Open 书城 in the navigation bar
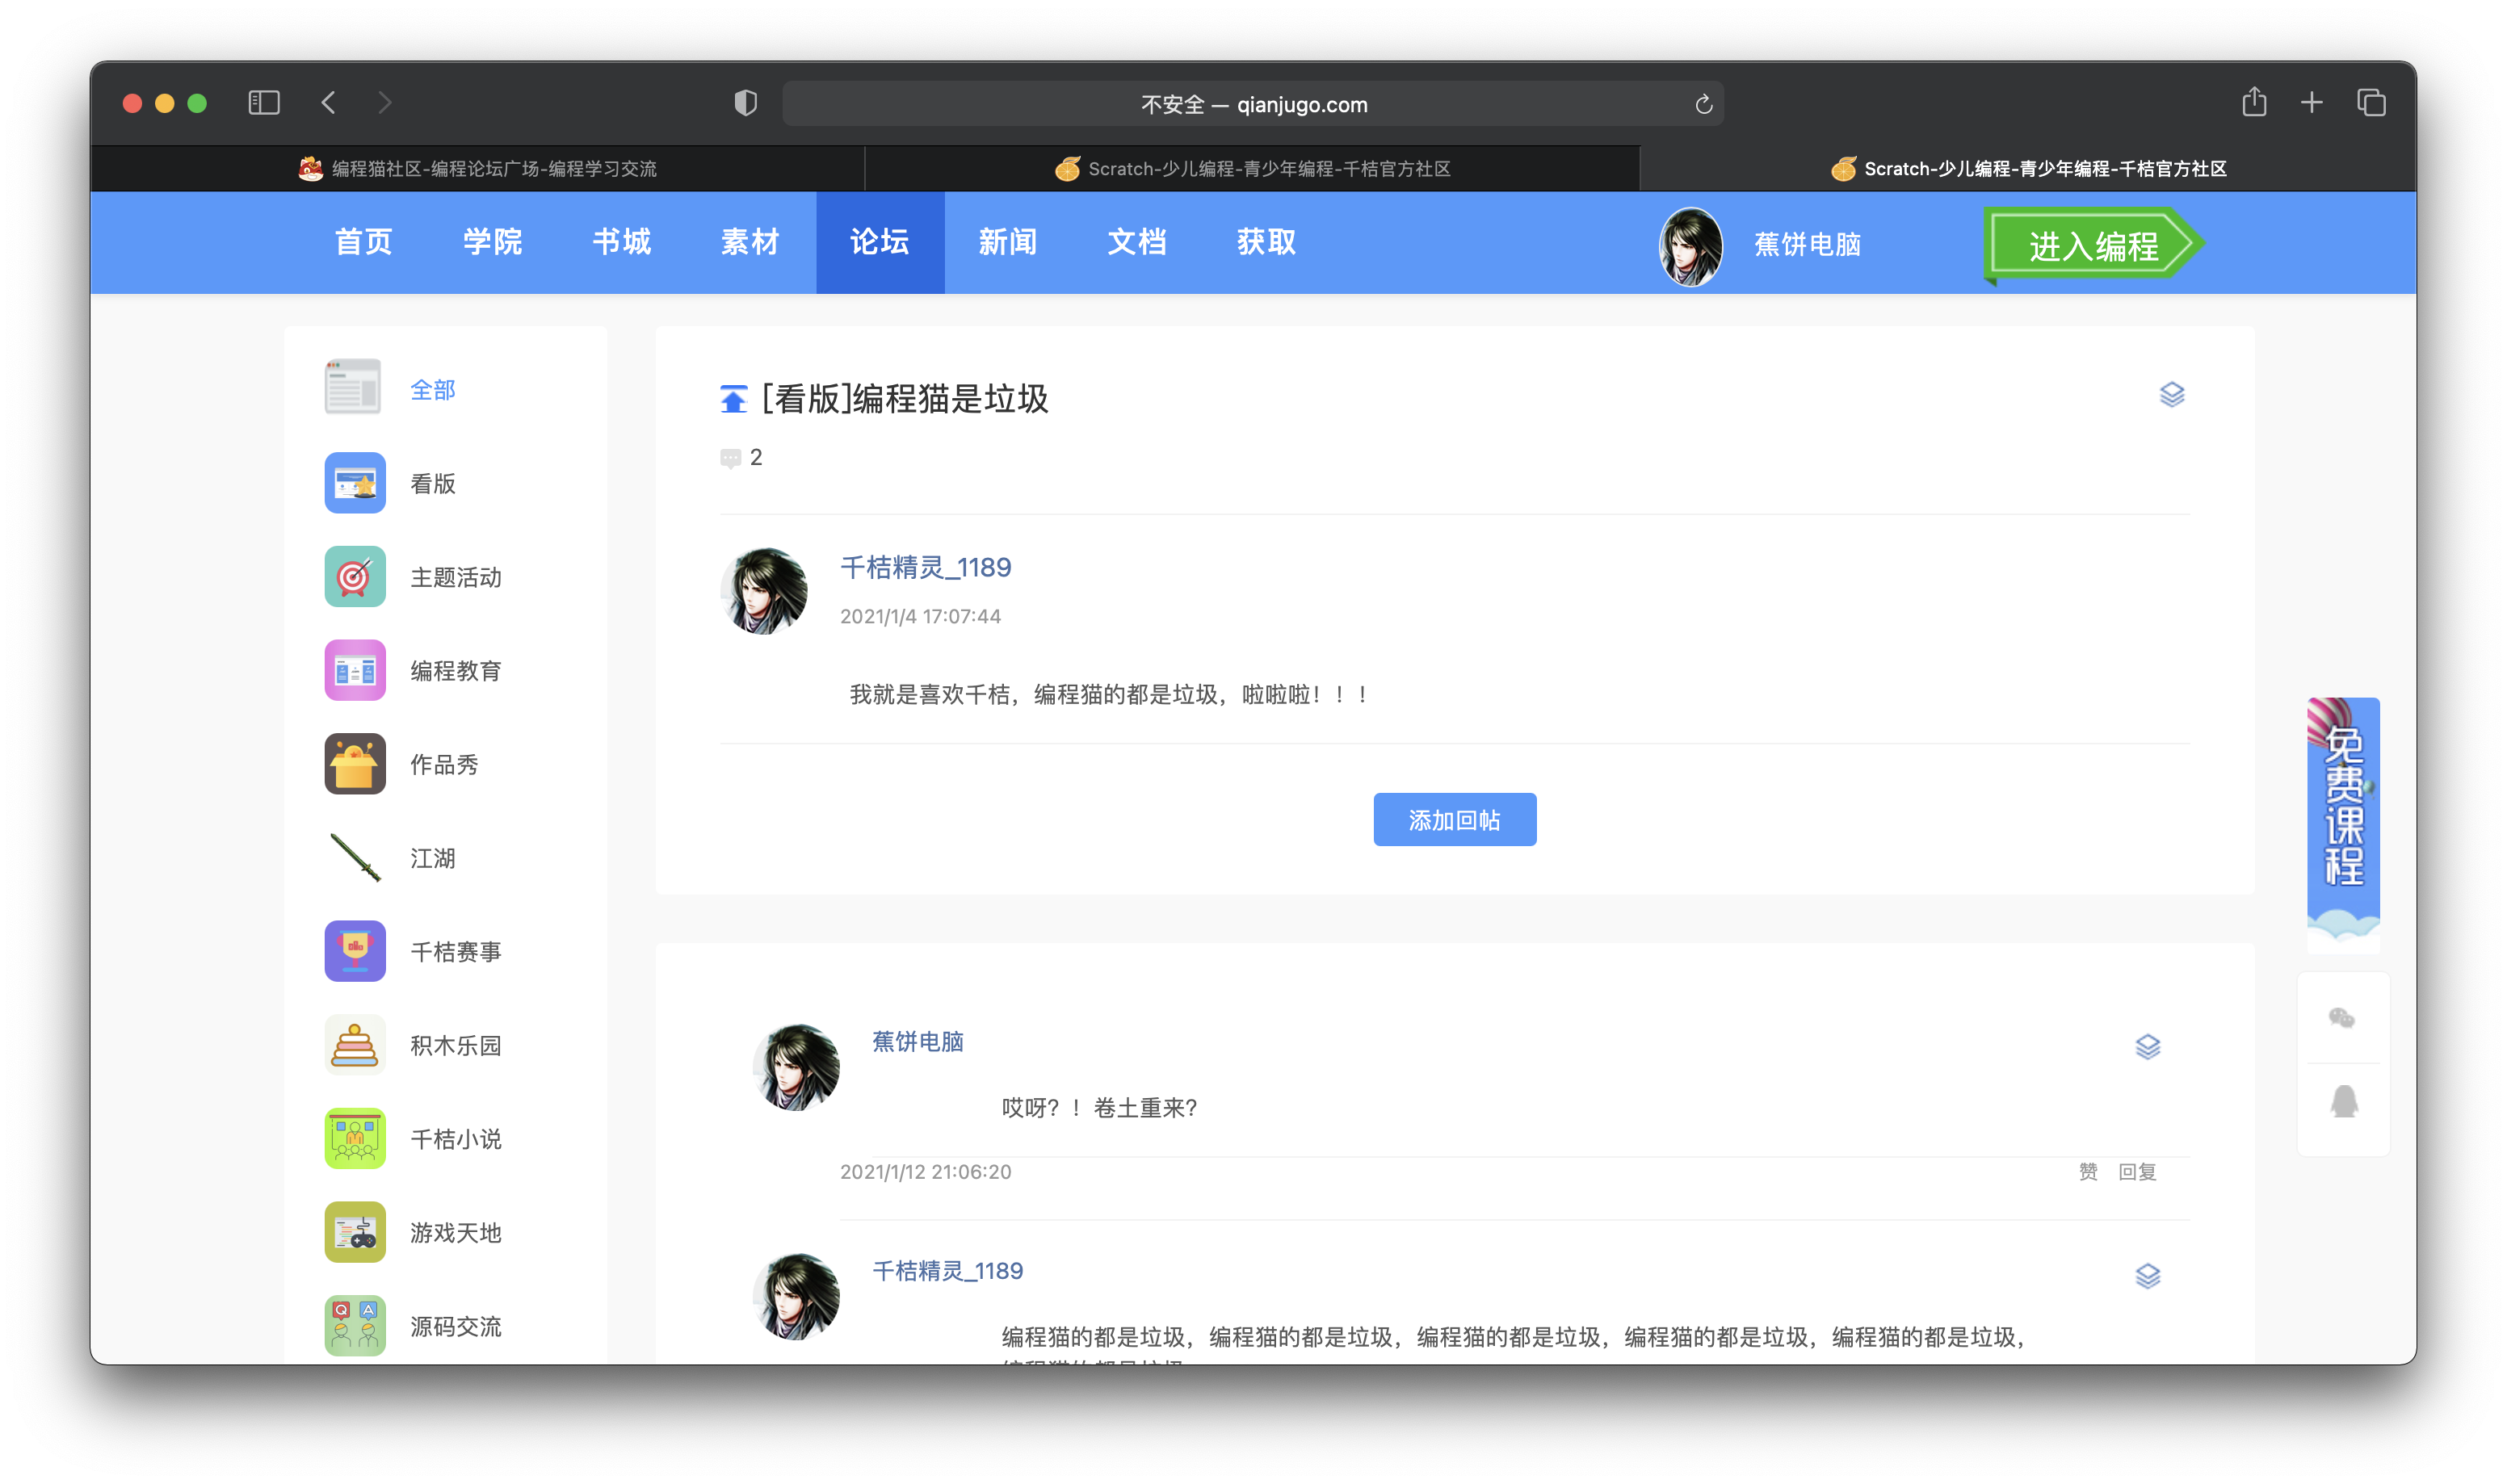 click(x=622, y=242)
